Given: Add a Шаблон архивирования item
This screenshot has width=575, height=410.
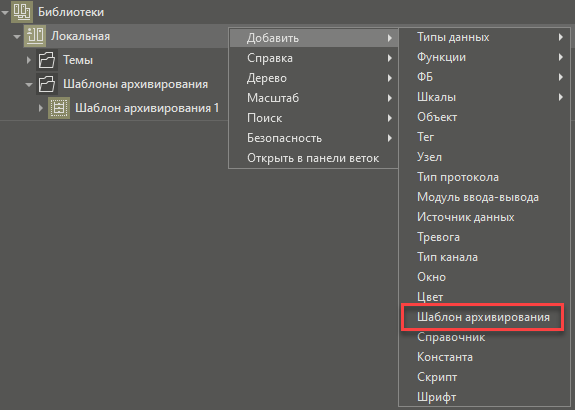Looking at the screenshot, I should [x=484, y=317].
